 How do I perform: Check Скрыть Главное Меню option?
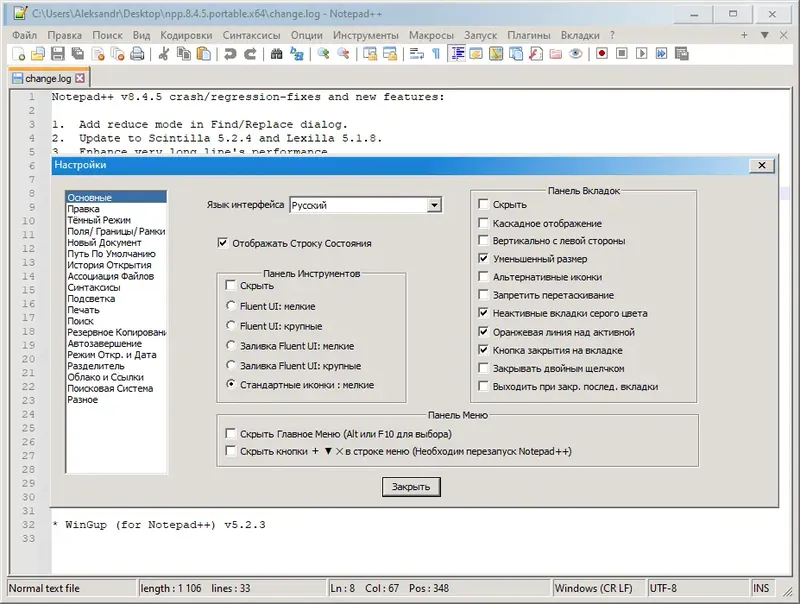click(231, 434)
